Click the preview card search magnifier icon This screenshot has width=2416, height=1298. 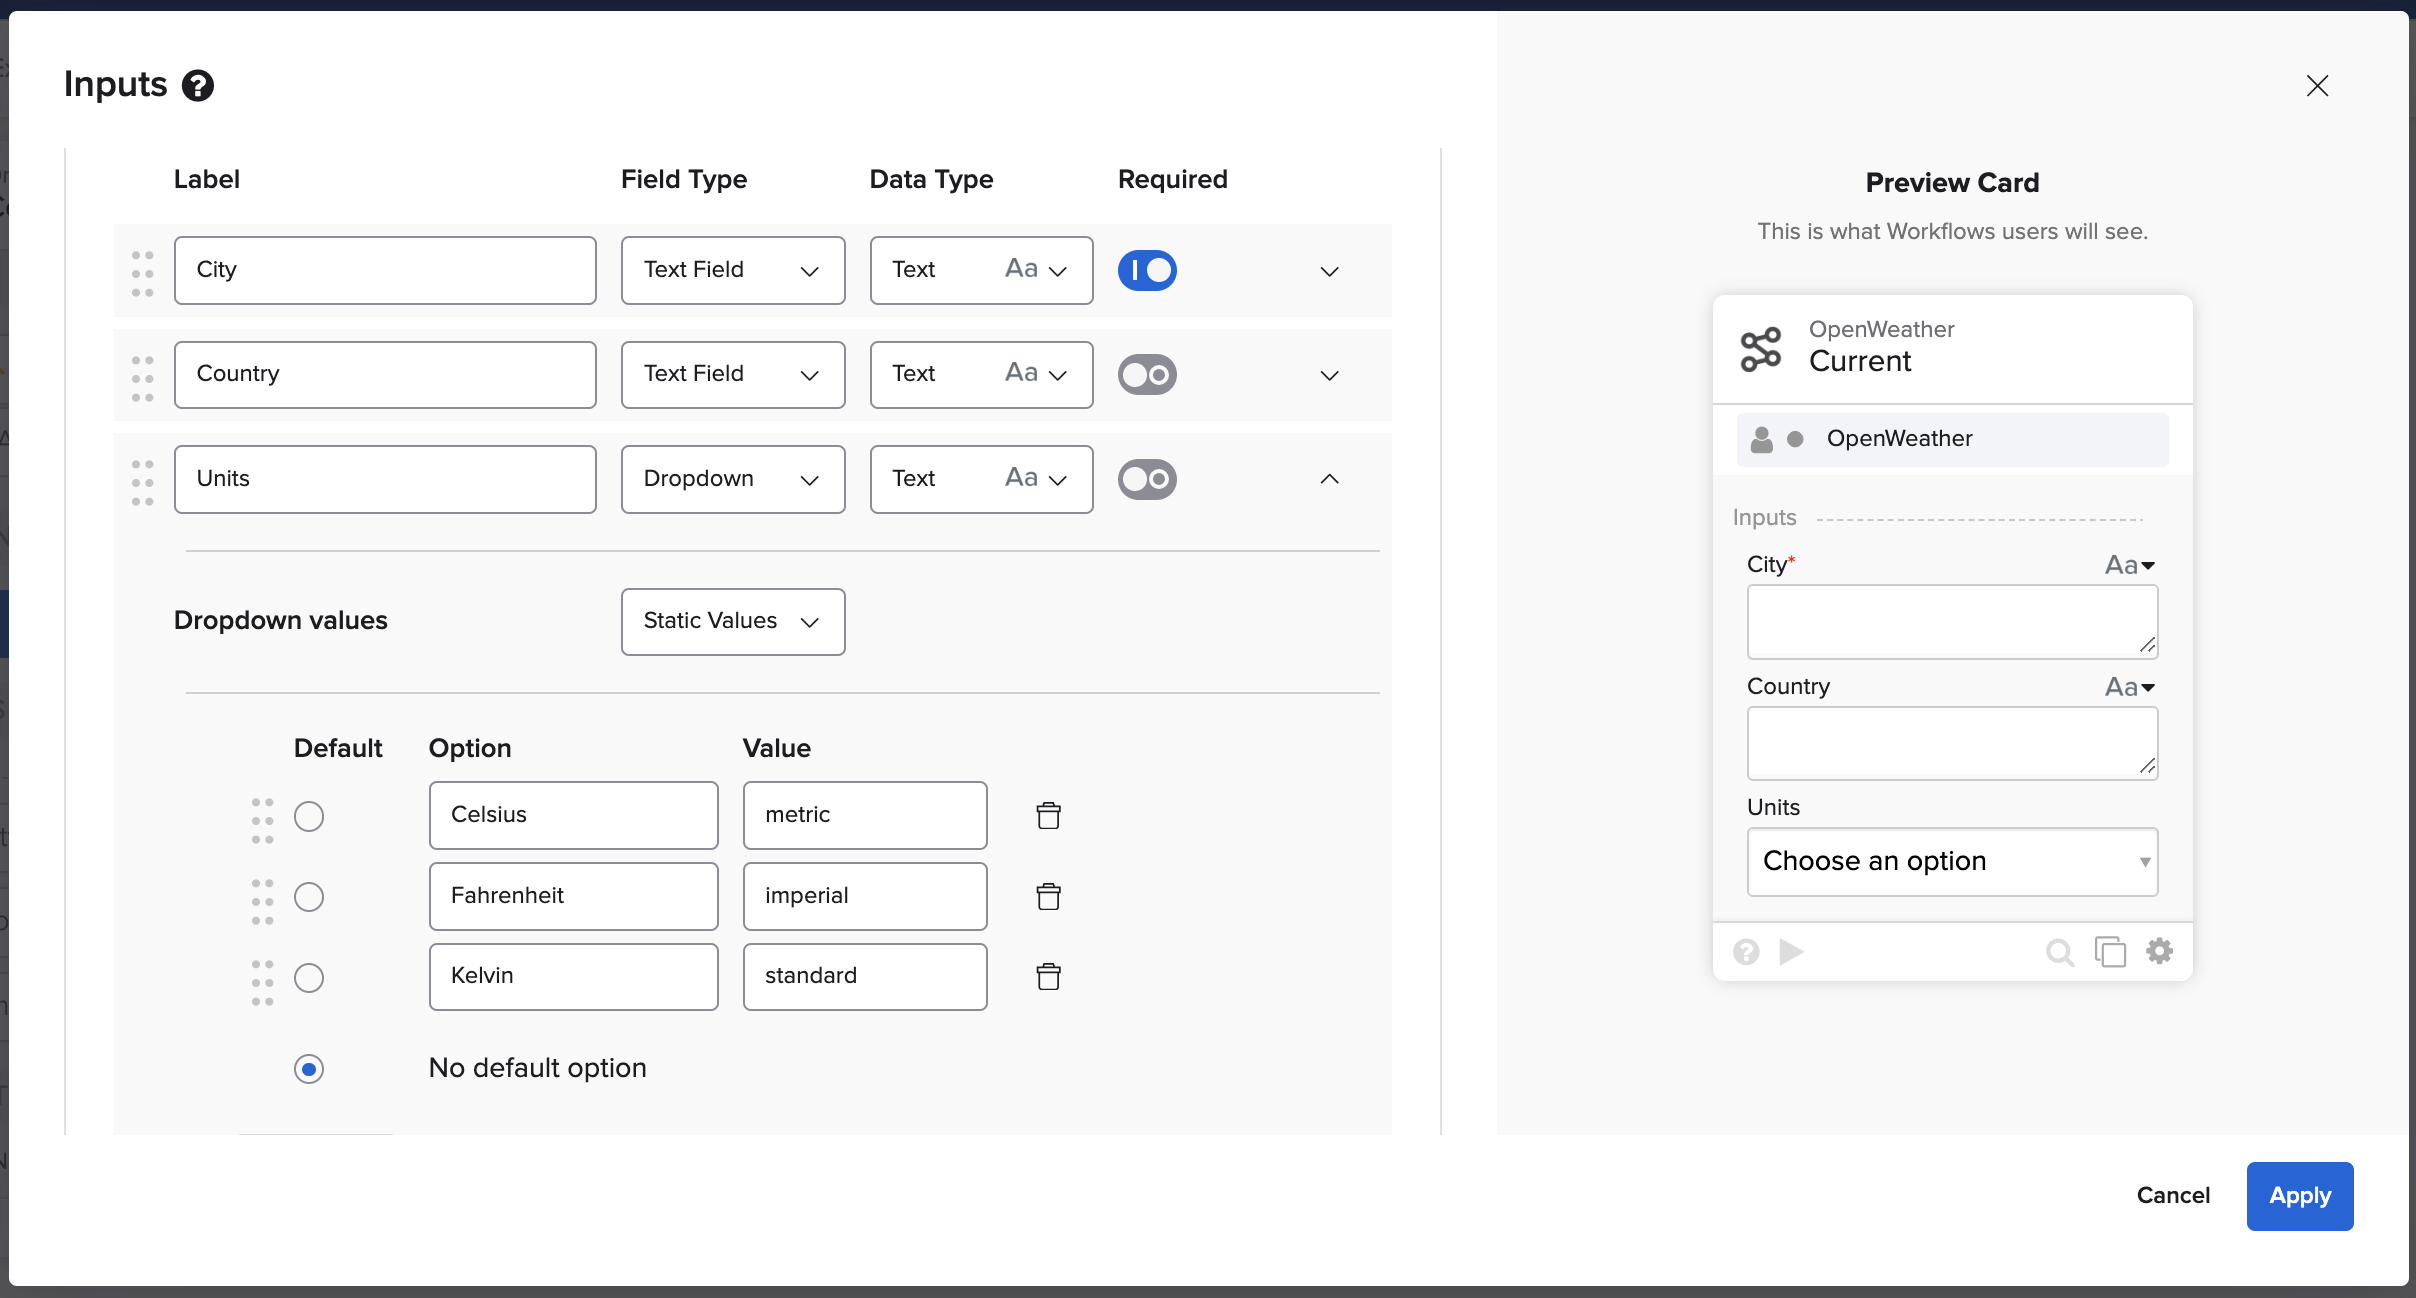pyautogui.click(x=2059, y=951)
